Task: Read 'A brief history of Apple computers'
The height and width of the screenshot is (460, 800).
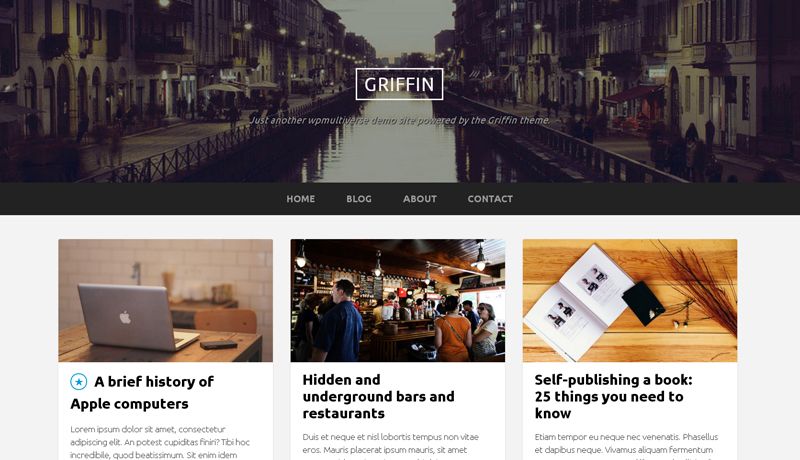Action: point(142,393)
